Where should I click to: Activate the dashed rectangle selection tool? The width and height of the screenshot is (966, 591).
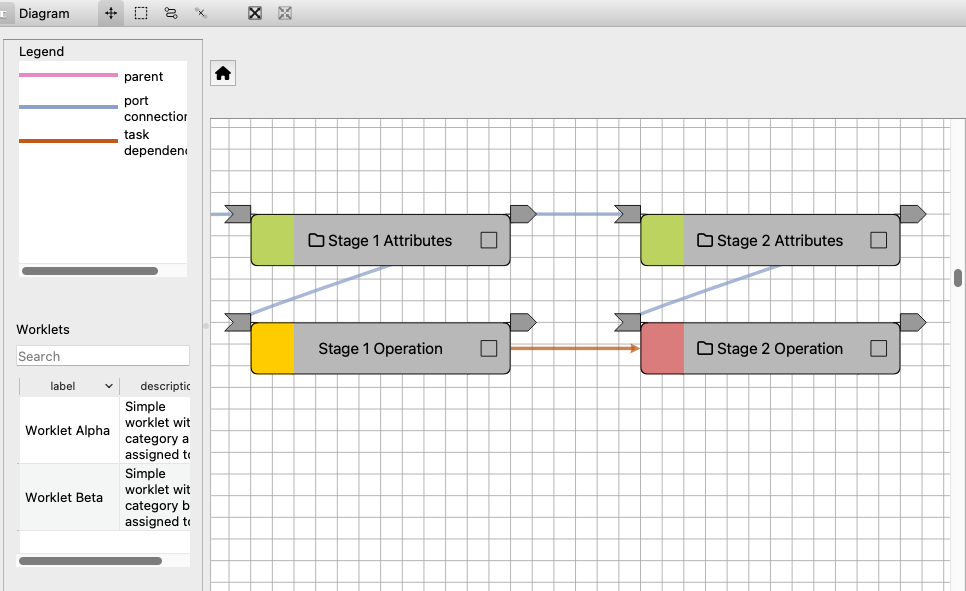(141, 13)
